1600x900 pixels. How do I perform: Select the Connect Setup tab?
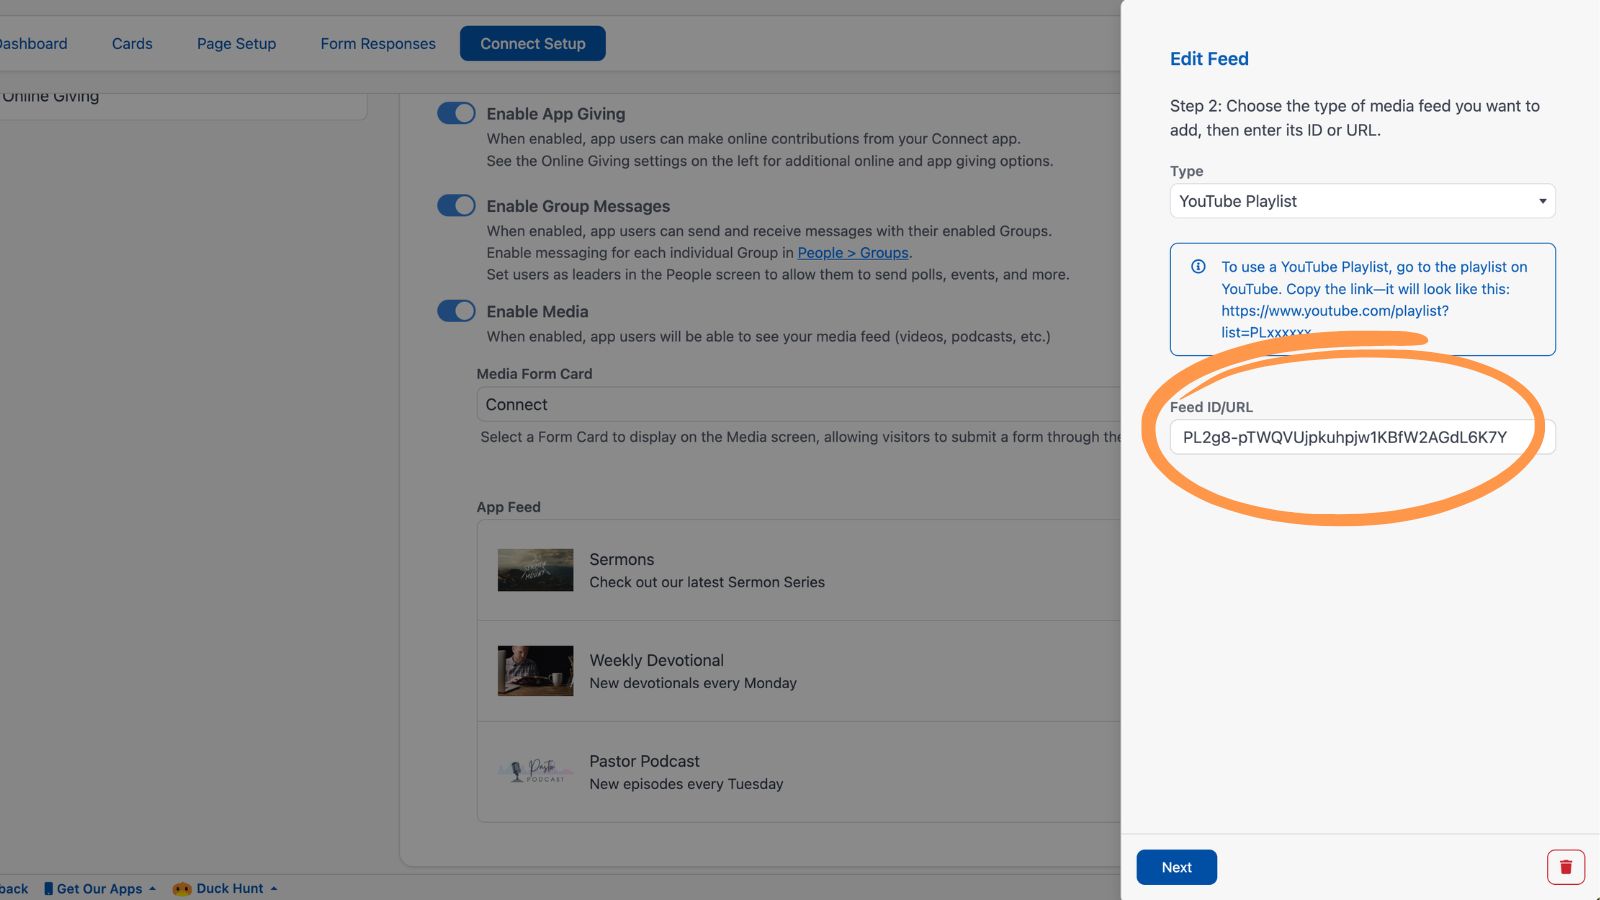click(x=533, y=44)
